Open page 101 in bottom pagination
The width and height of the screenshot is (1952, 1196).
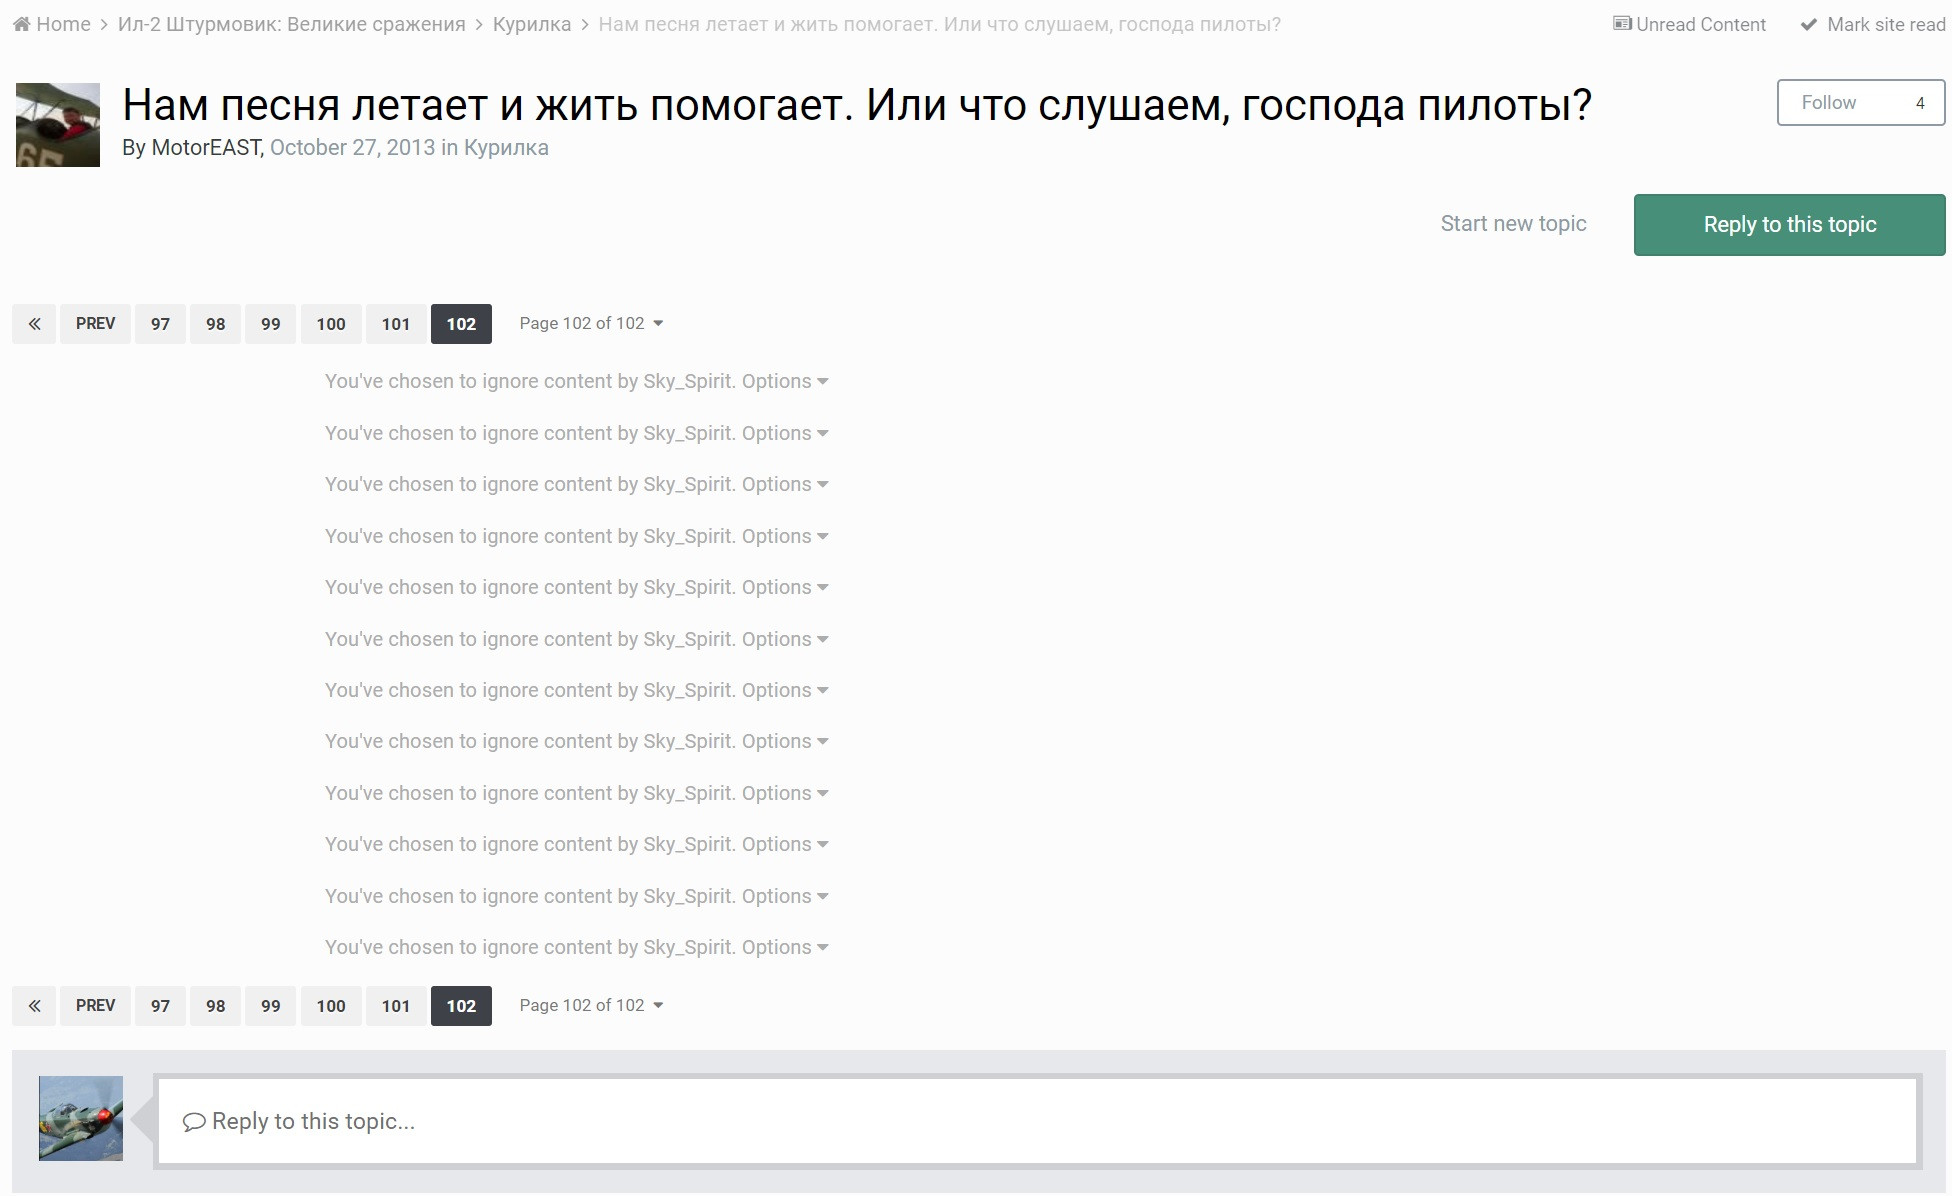(396, 1006)
